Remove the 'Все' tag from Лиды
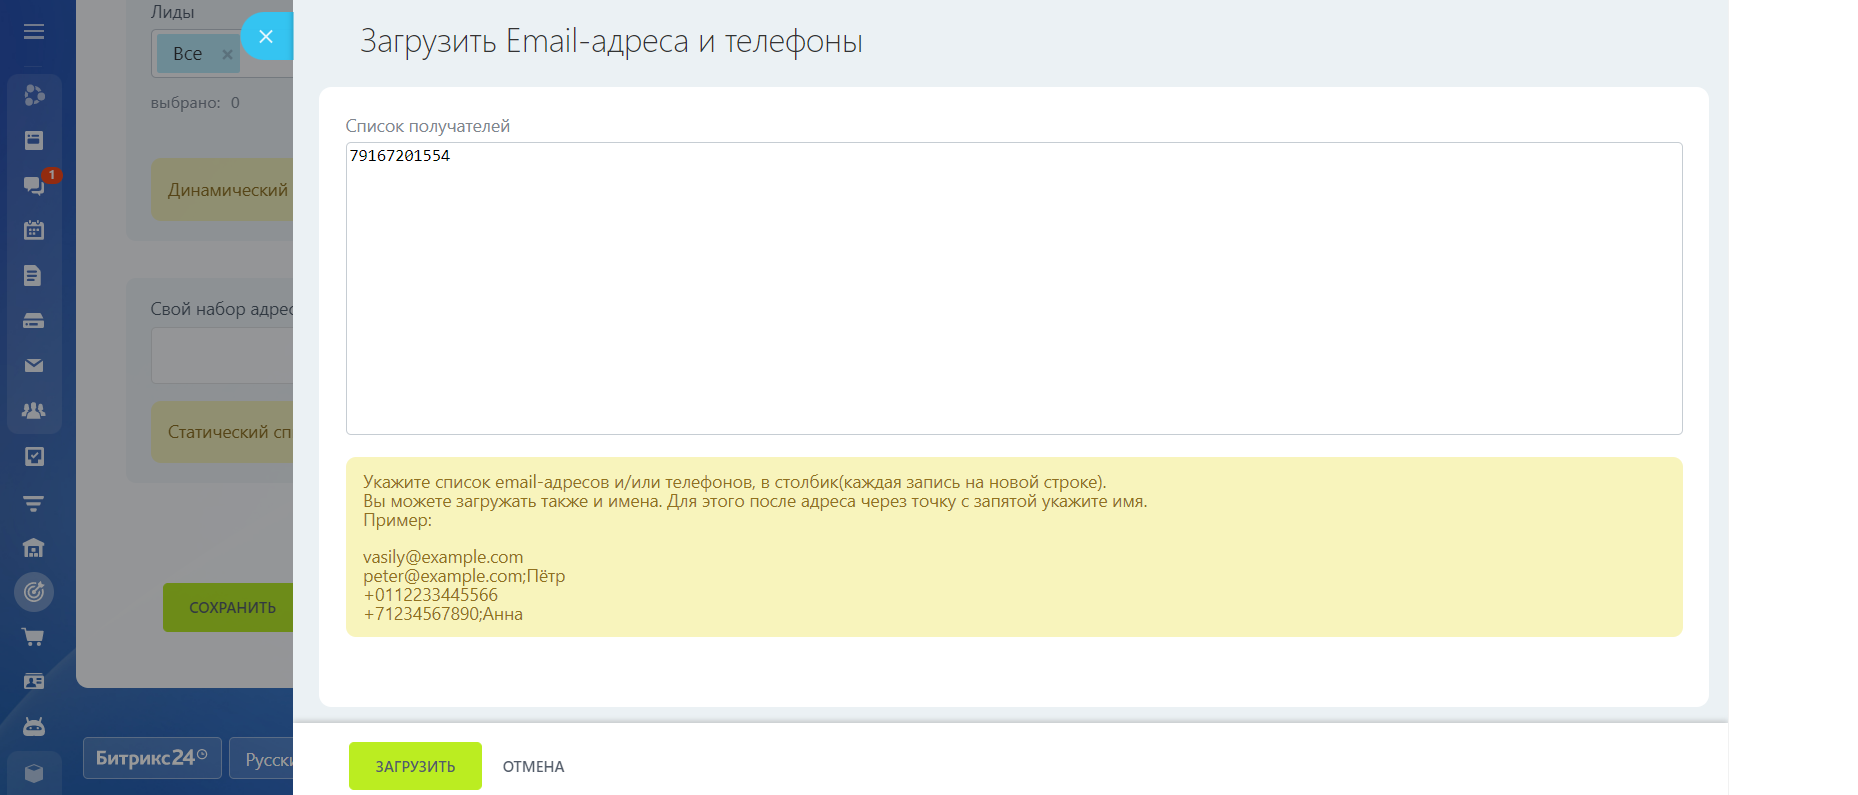 click(x=227, y=54)
